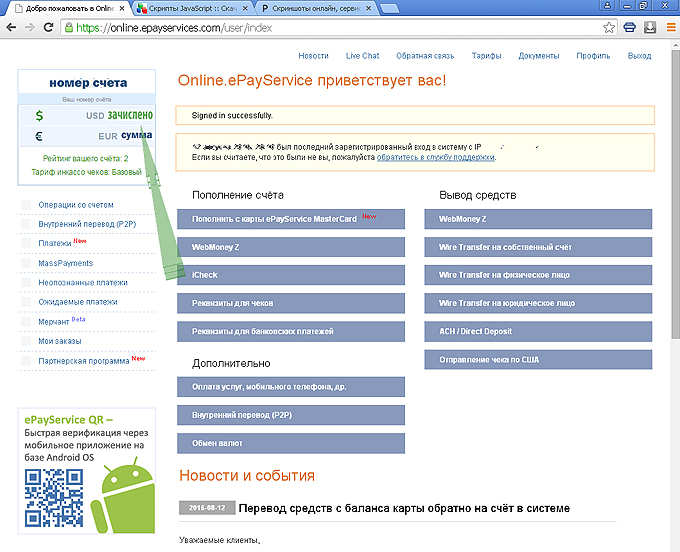Open Мои заказы sidebar link
Image resolution: width=680 pixels, height=552 pixels.
coord(60,341)
